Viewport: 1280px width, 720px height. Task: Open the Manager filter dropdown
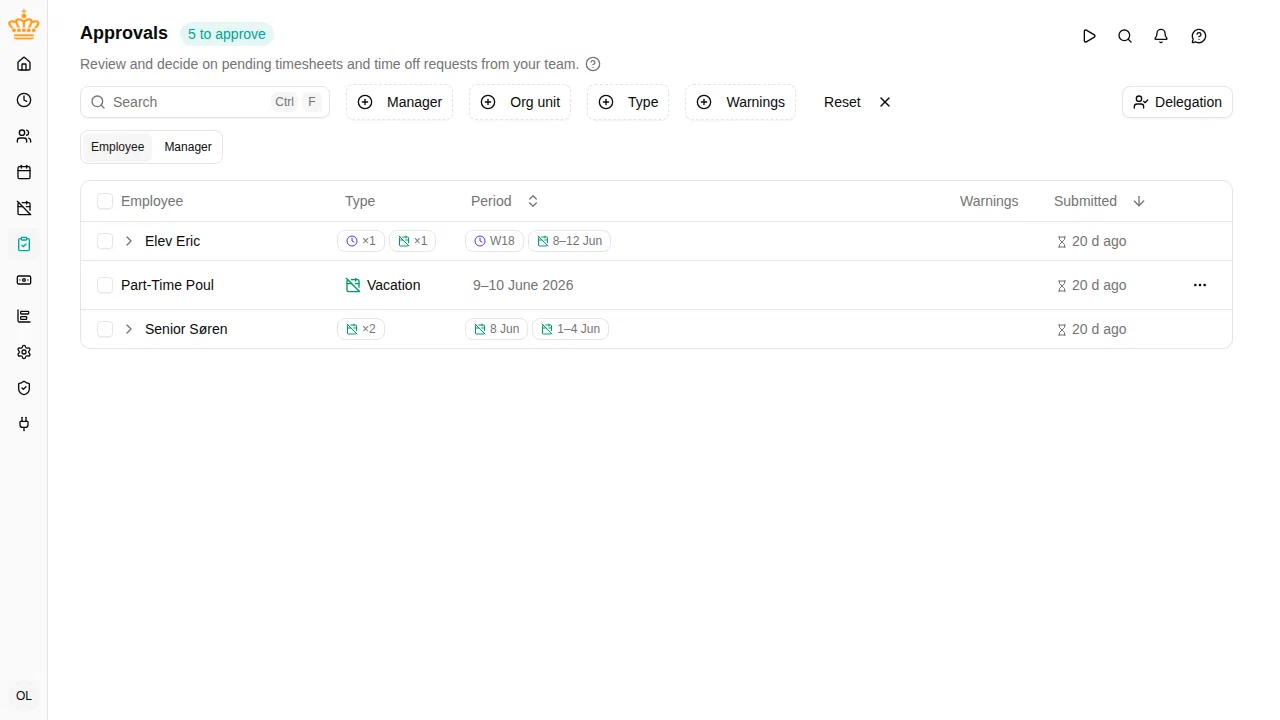pyautogui.click(x=400, y=102)
